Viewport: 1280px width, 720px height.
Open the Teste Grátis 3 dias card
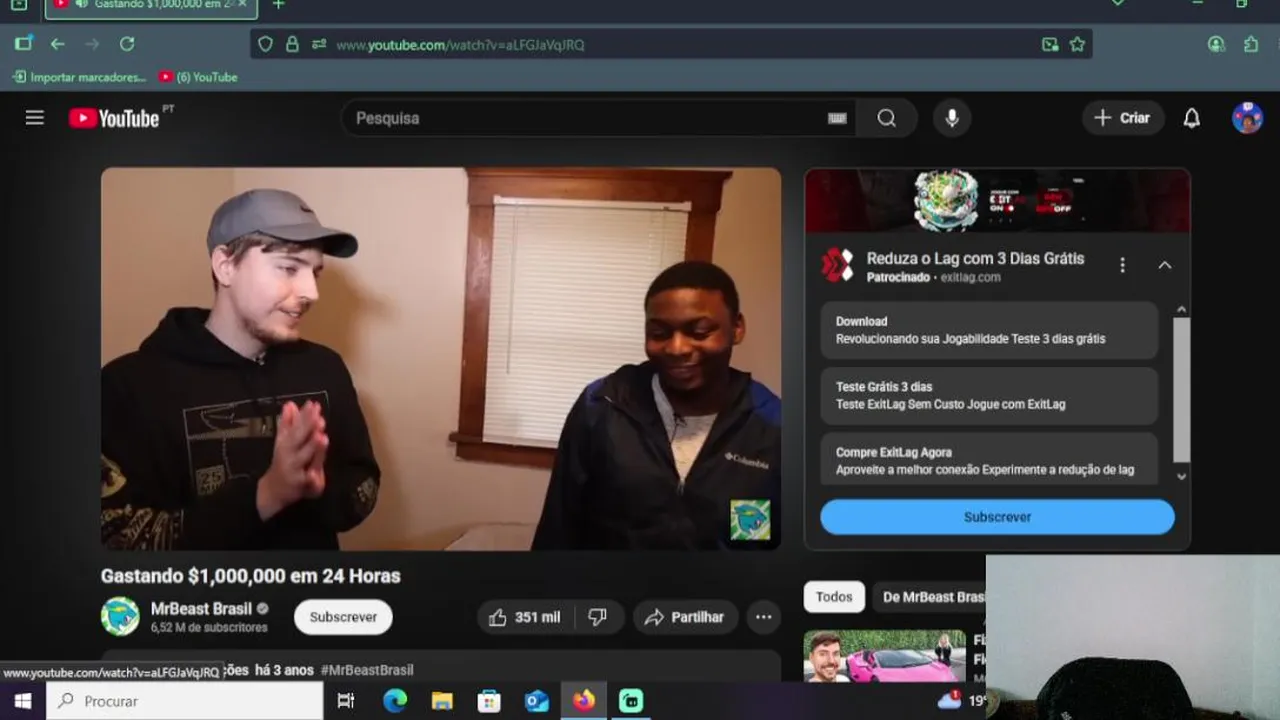(x=989, y=396)
